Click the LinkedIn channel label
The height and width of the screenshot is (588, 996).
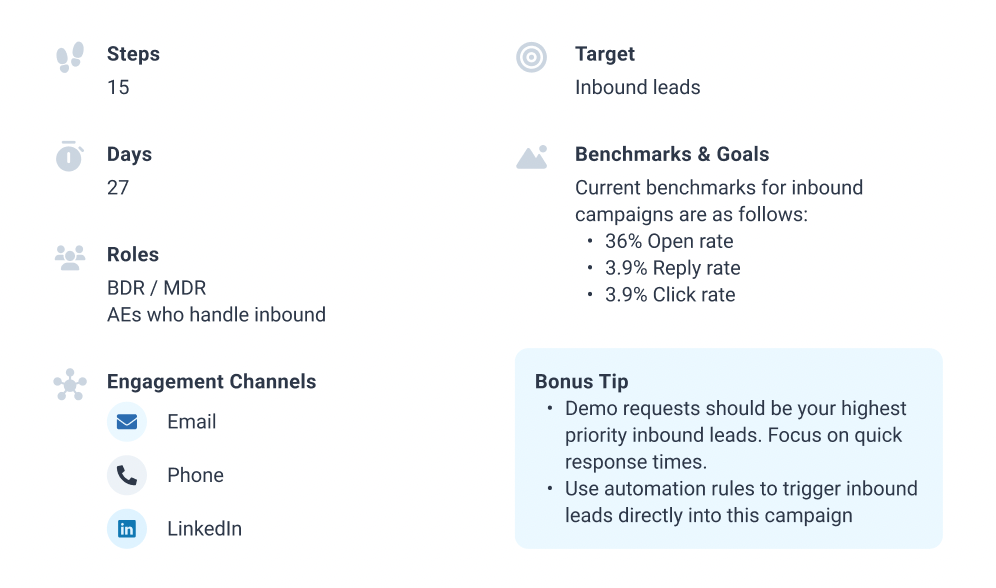205,528
